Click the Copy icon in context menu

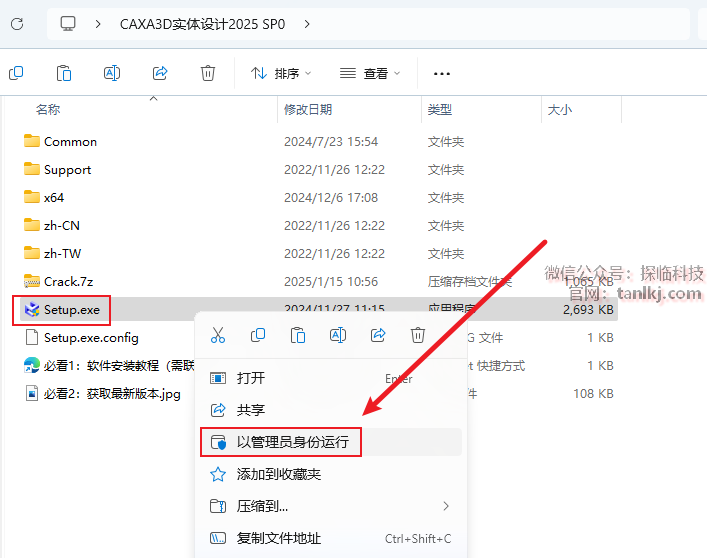point(258,335)
